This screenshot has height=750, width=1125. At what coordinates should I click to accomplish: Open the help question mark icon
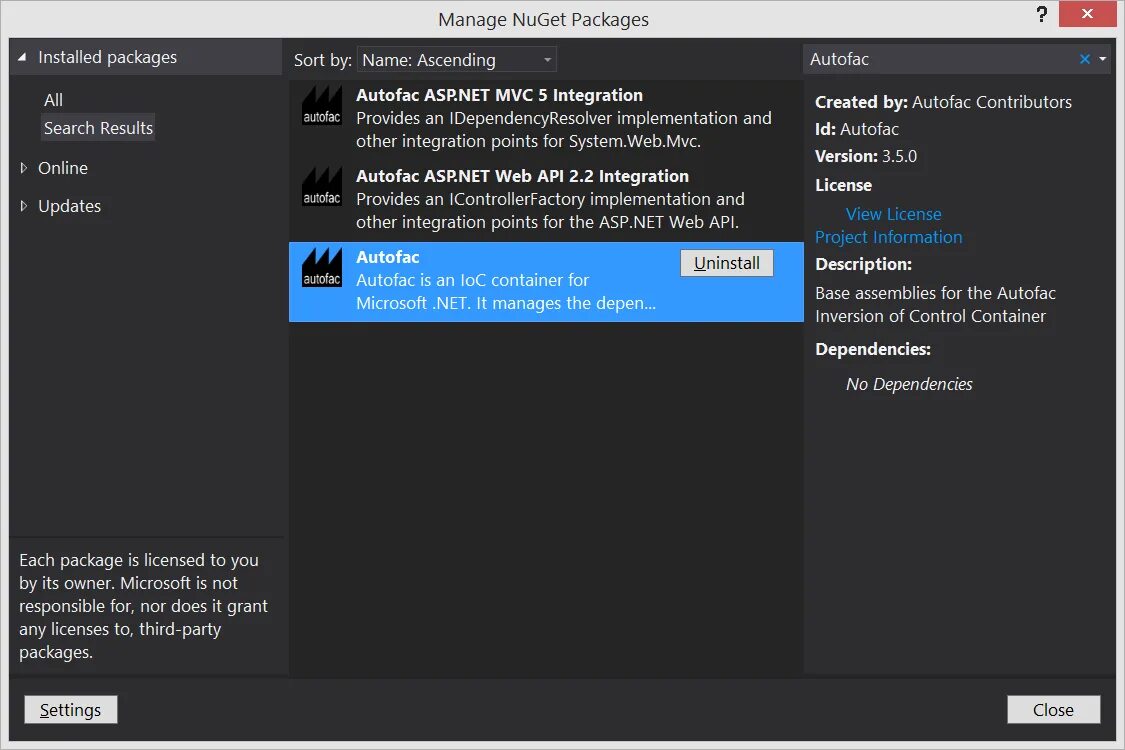pos(1042,14)
